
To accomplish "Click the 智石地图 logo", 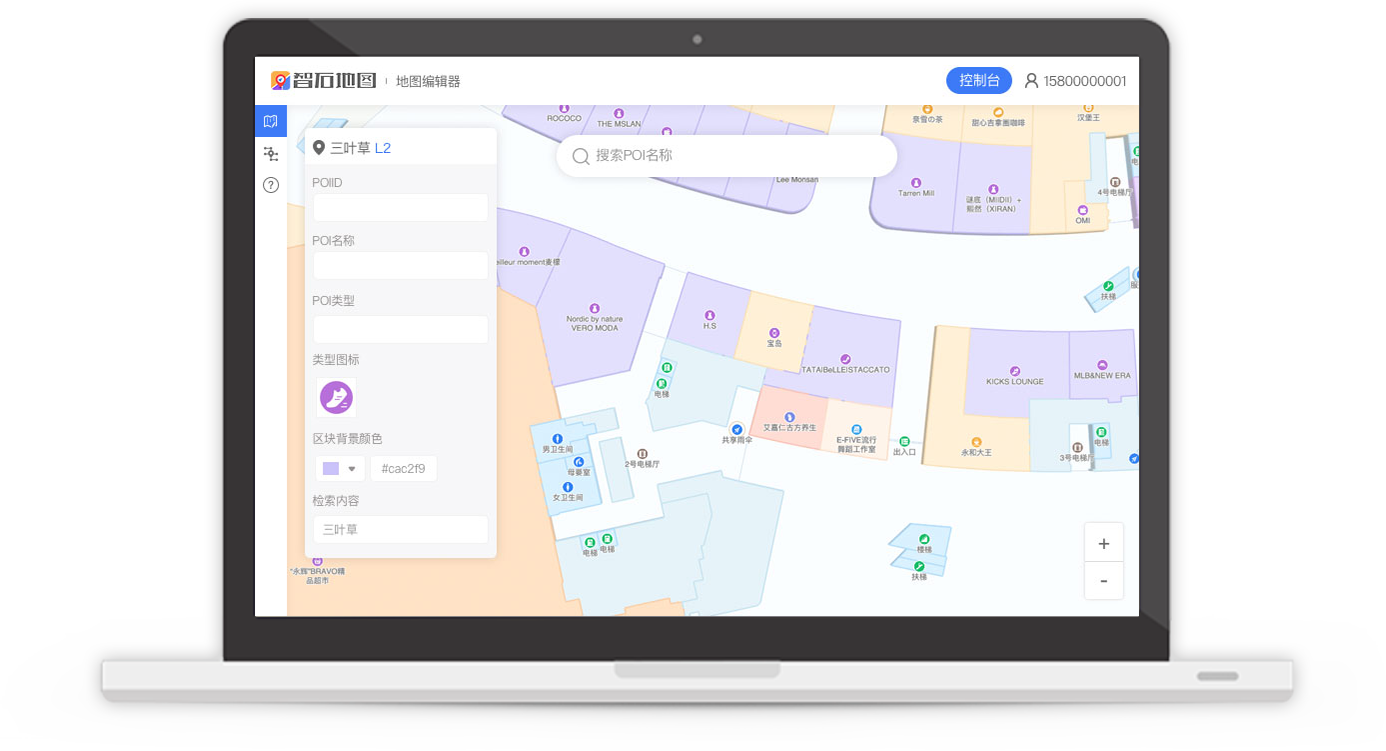I will point(323,81).
